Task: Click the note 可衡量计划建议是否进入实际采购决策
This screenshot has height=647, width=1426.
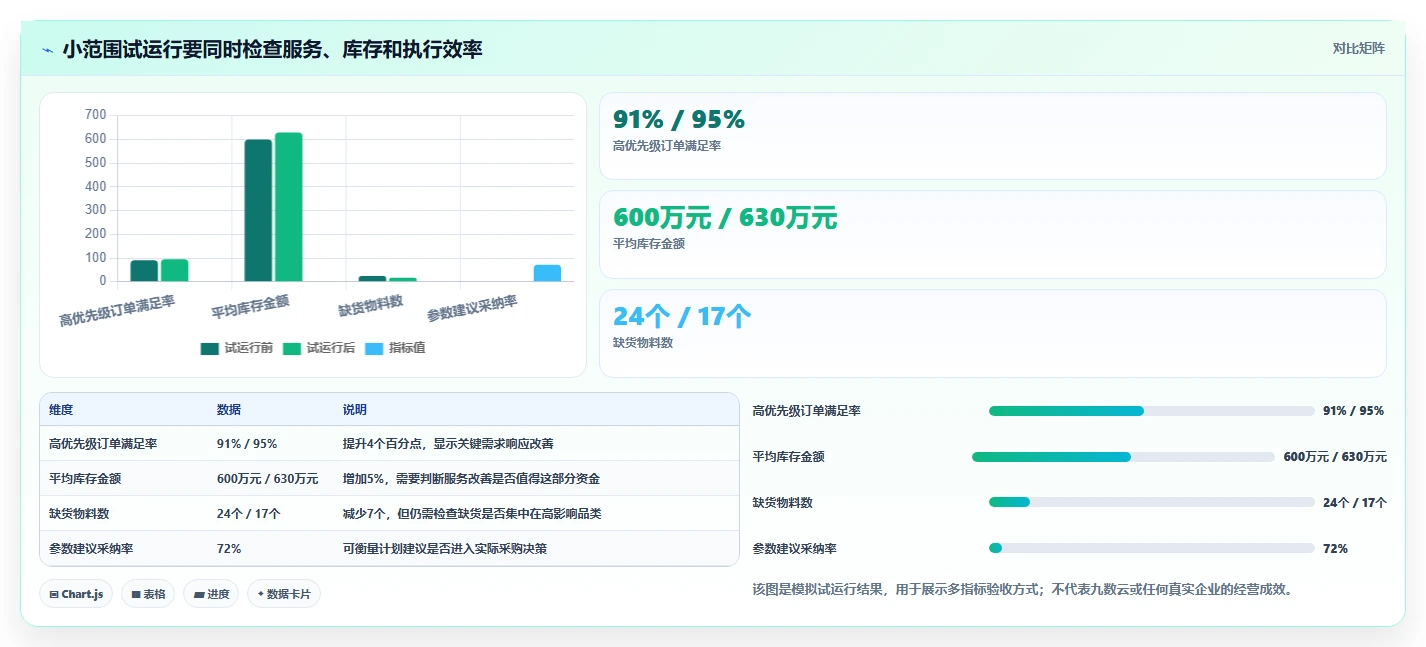Action: (445, 549)
